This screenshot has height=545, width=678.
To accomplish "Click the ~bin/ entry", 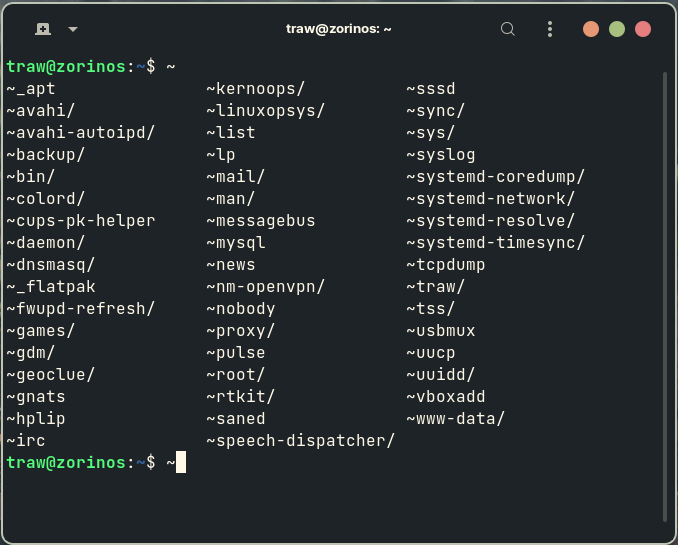I will tap(31, 176).
